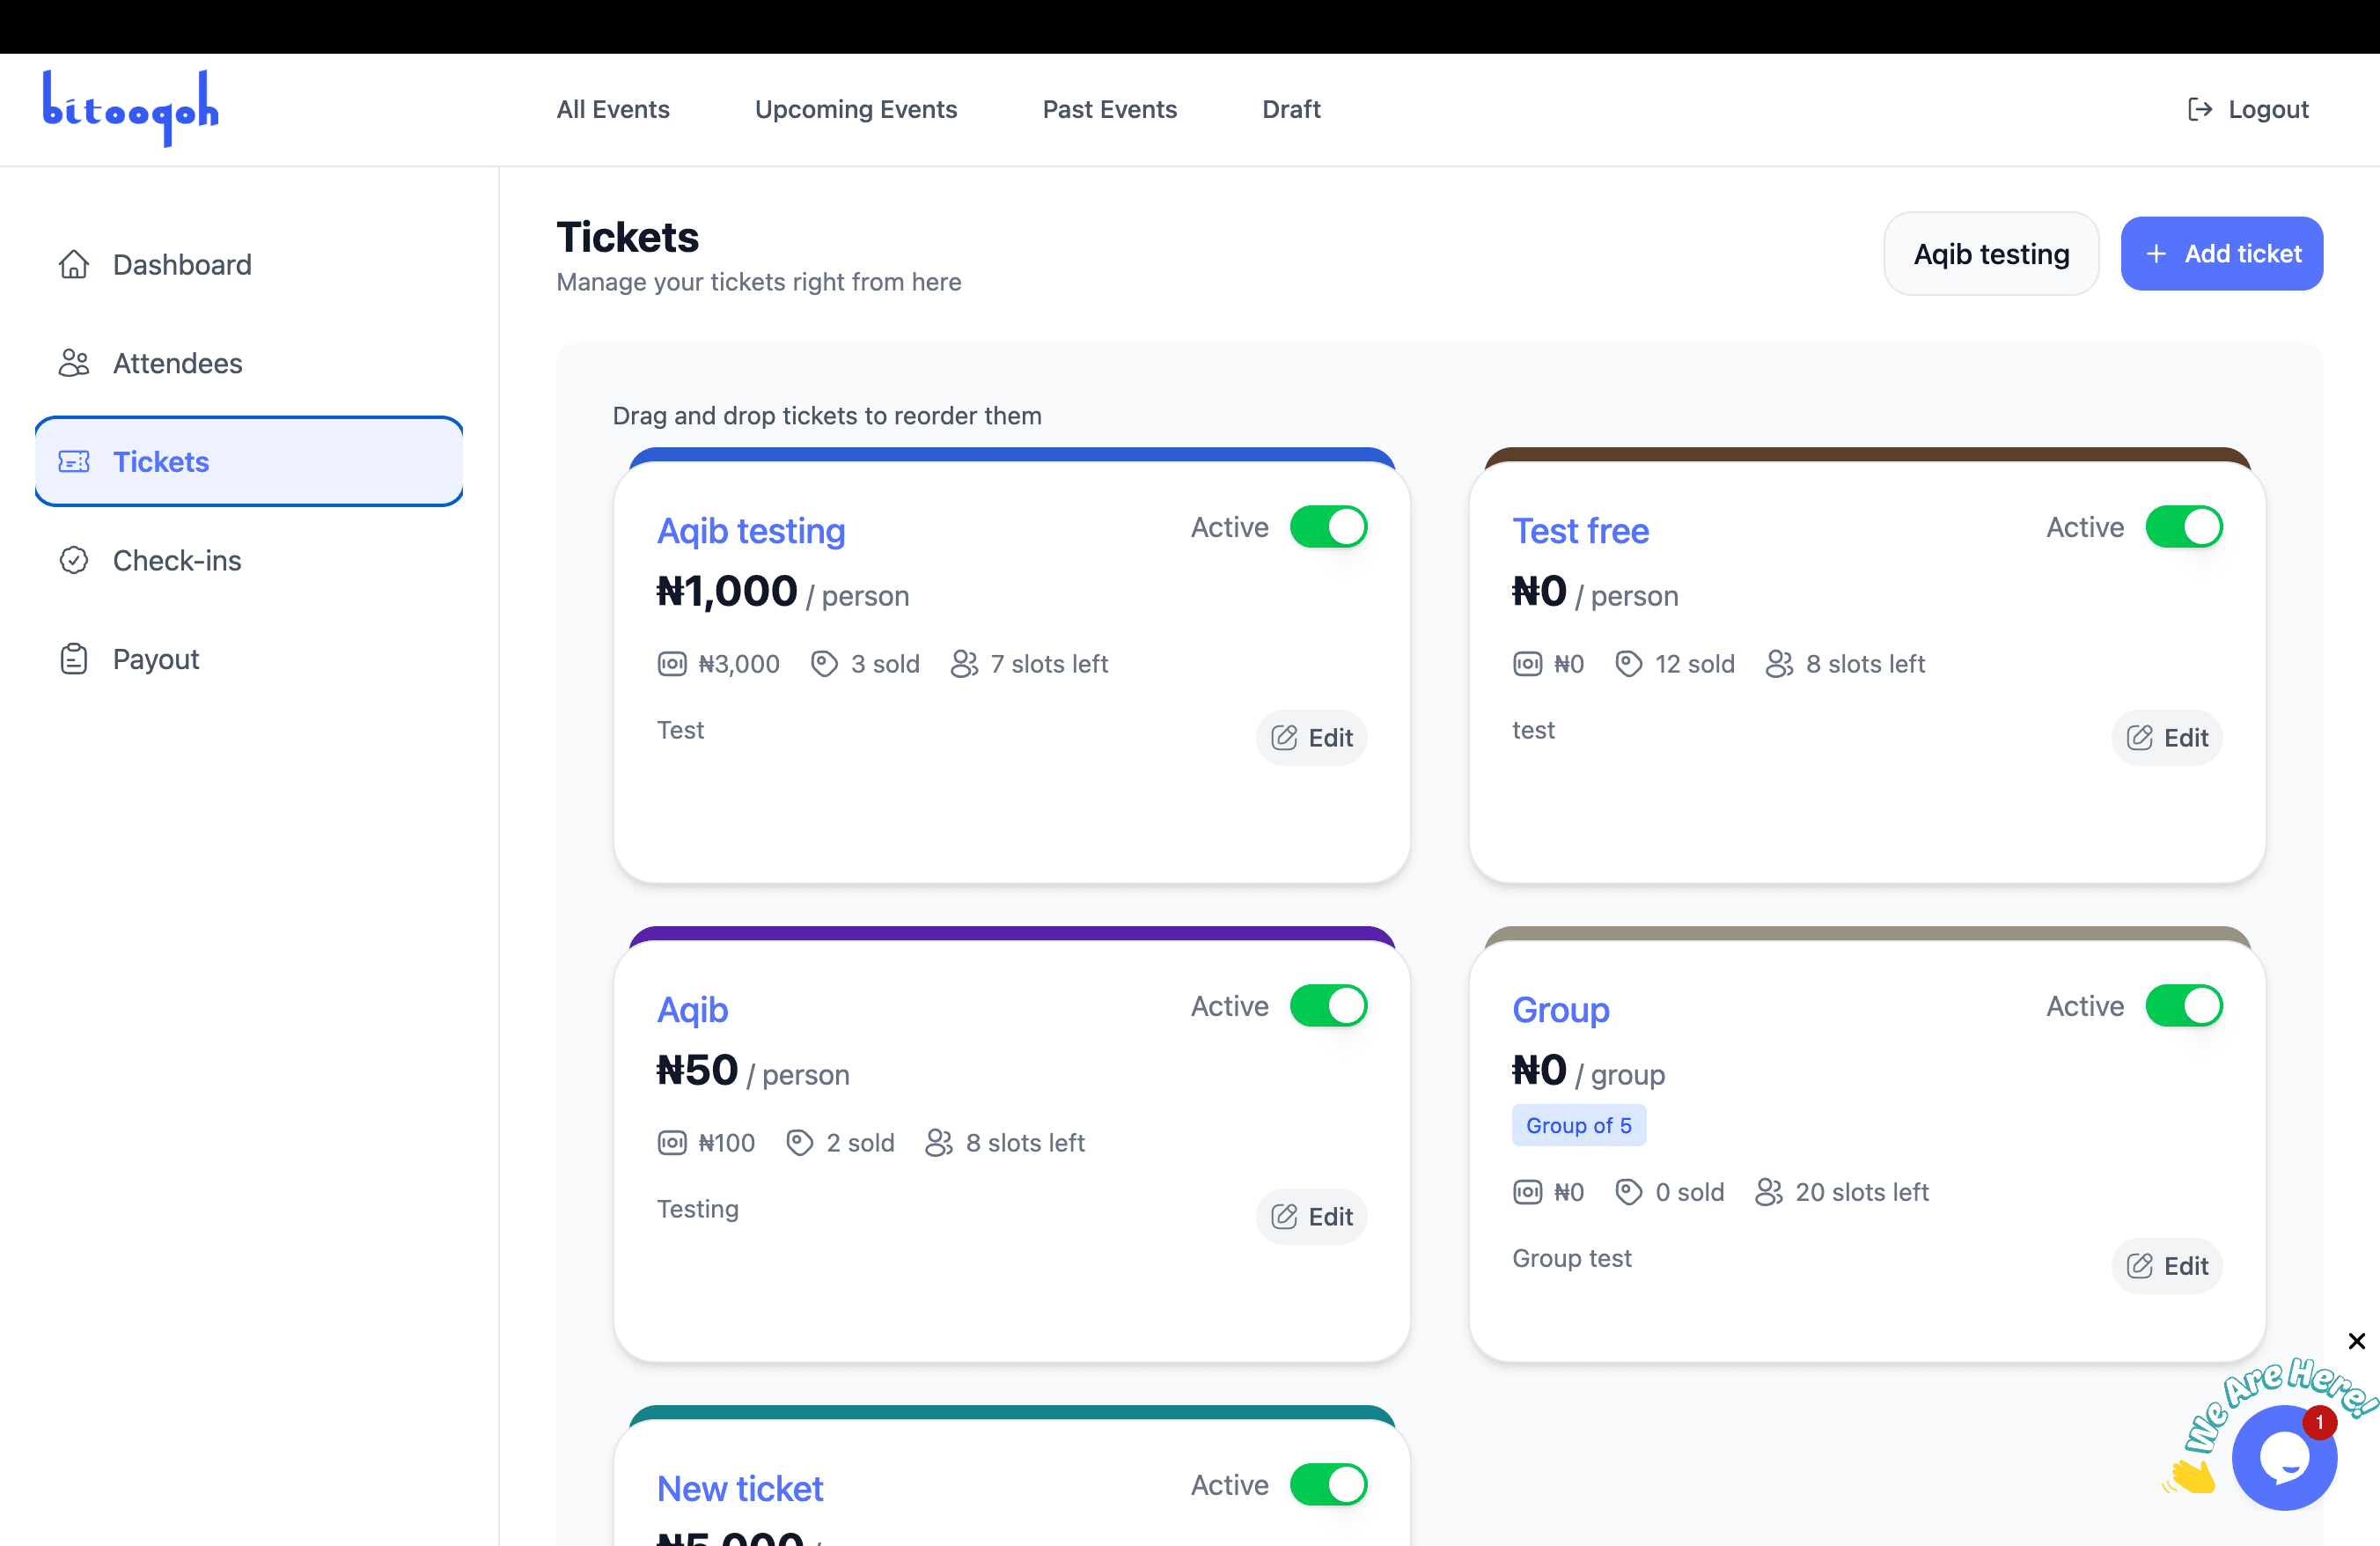Click the Group of 5 badge

coord(1579,1126)
